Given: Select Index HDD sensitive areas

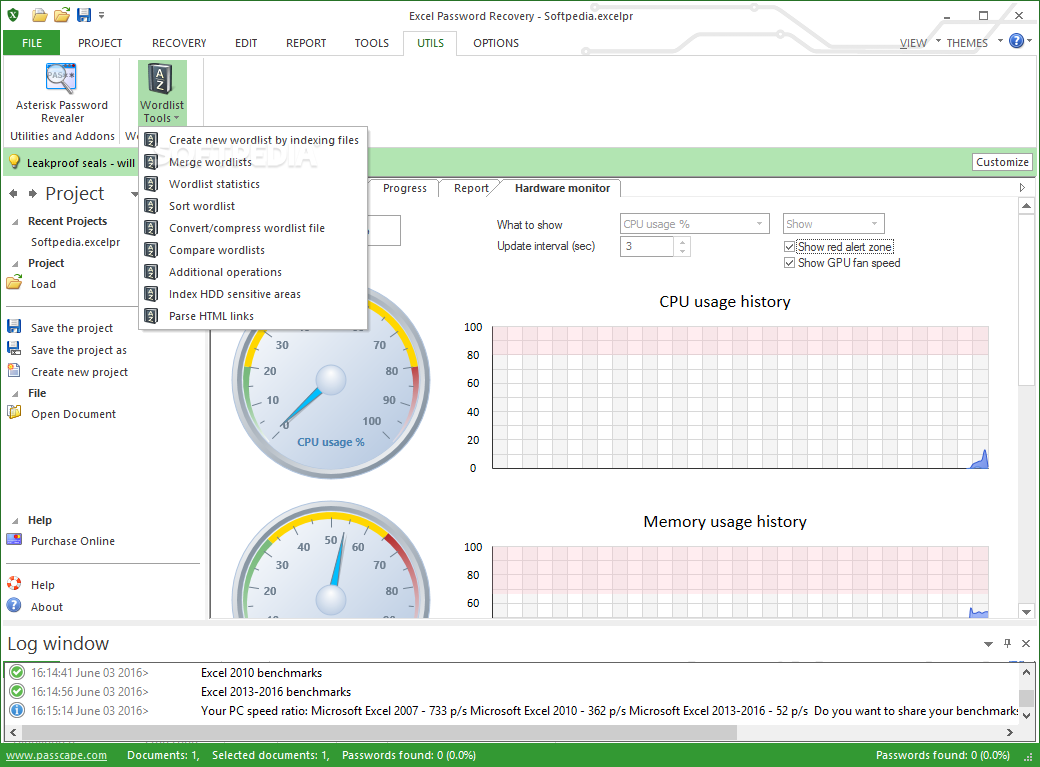Looking at the screenshot, I should coord(253,293).
